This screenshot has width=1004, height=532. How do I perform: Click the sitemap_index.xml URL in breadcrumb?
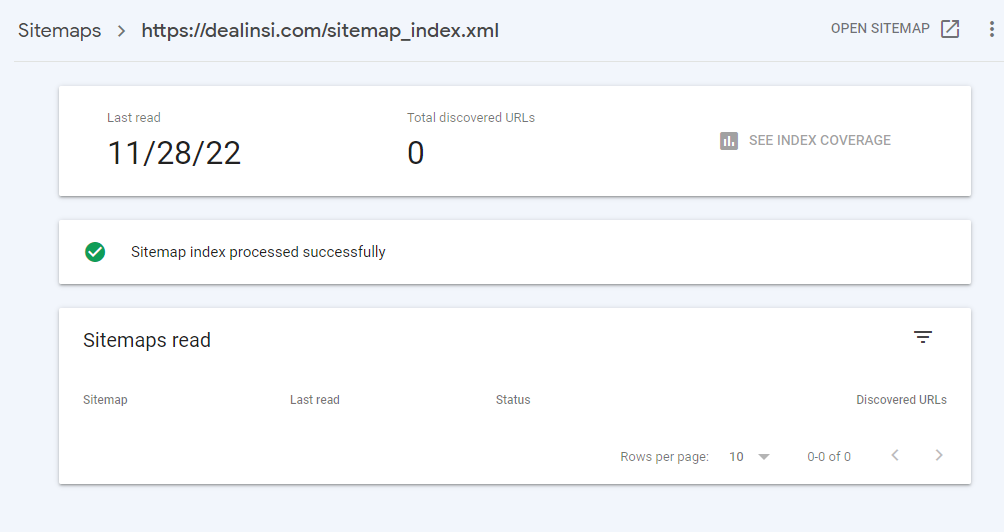(320, 31)
